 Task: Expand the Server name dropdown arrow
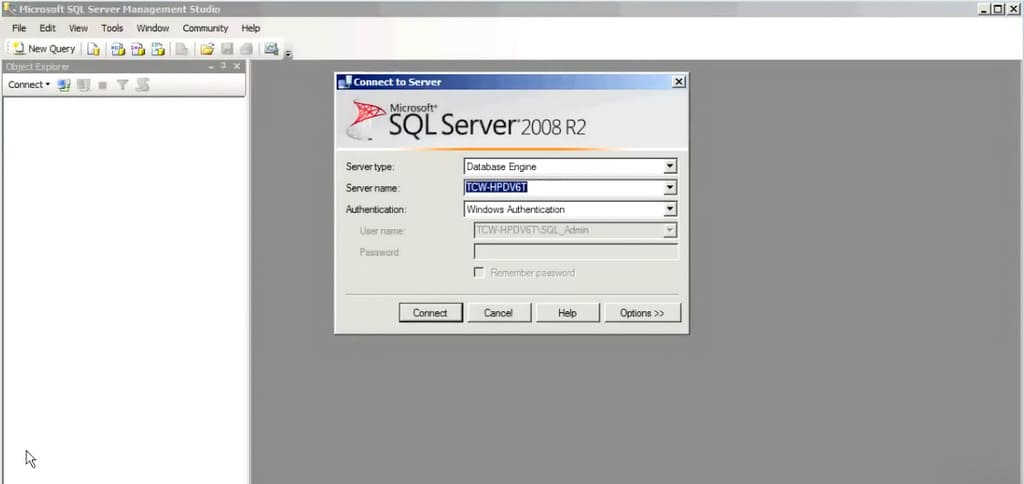[x=669, y=188]
